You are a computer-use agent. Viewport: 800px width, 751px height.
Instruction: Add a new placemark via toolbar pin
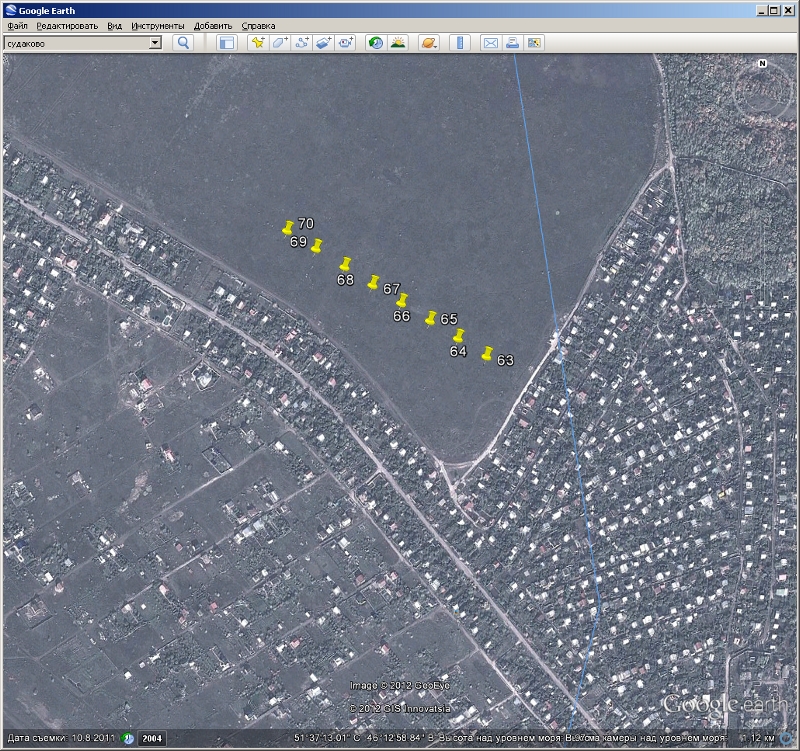[x=258, y=43]
